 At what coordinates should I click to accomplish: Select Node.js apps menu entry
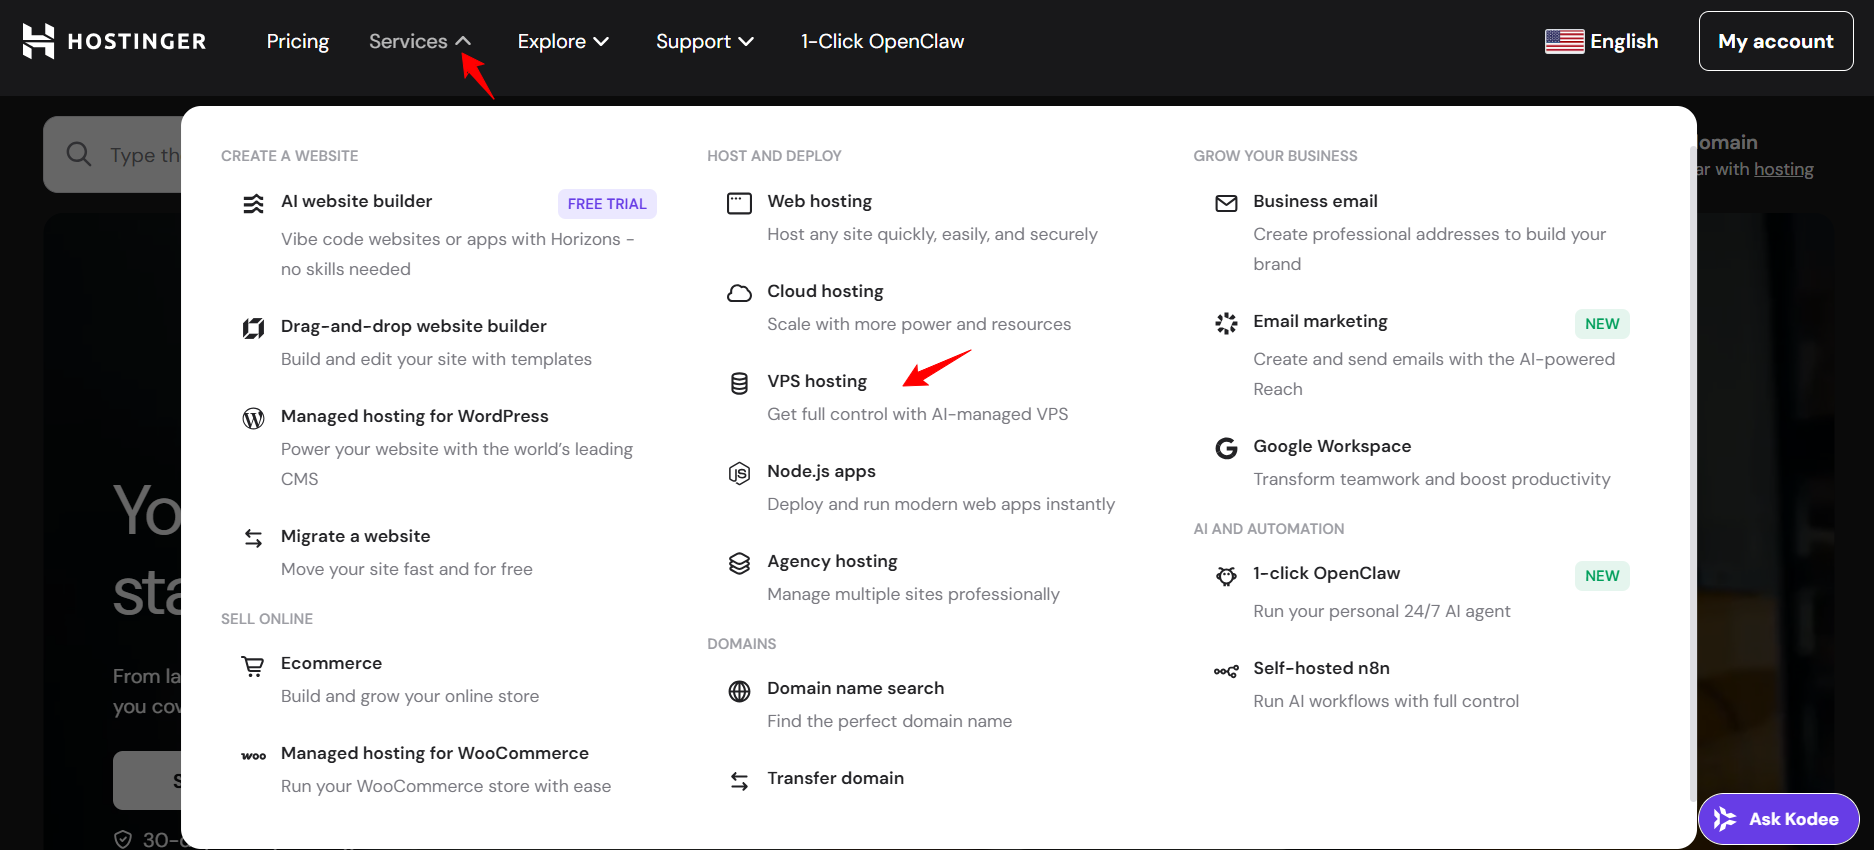click(x=821, y=471)
